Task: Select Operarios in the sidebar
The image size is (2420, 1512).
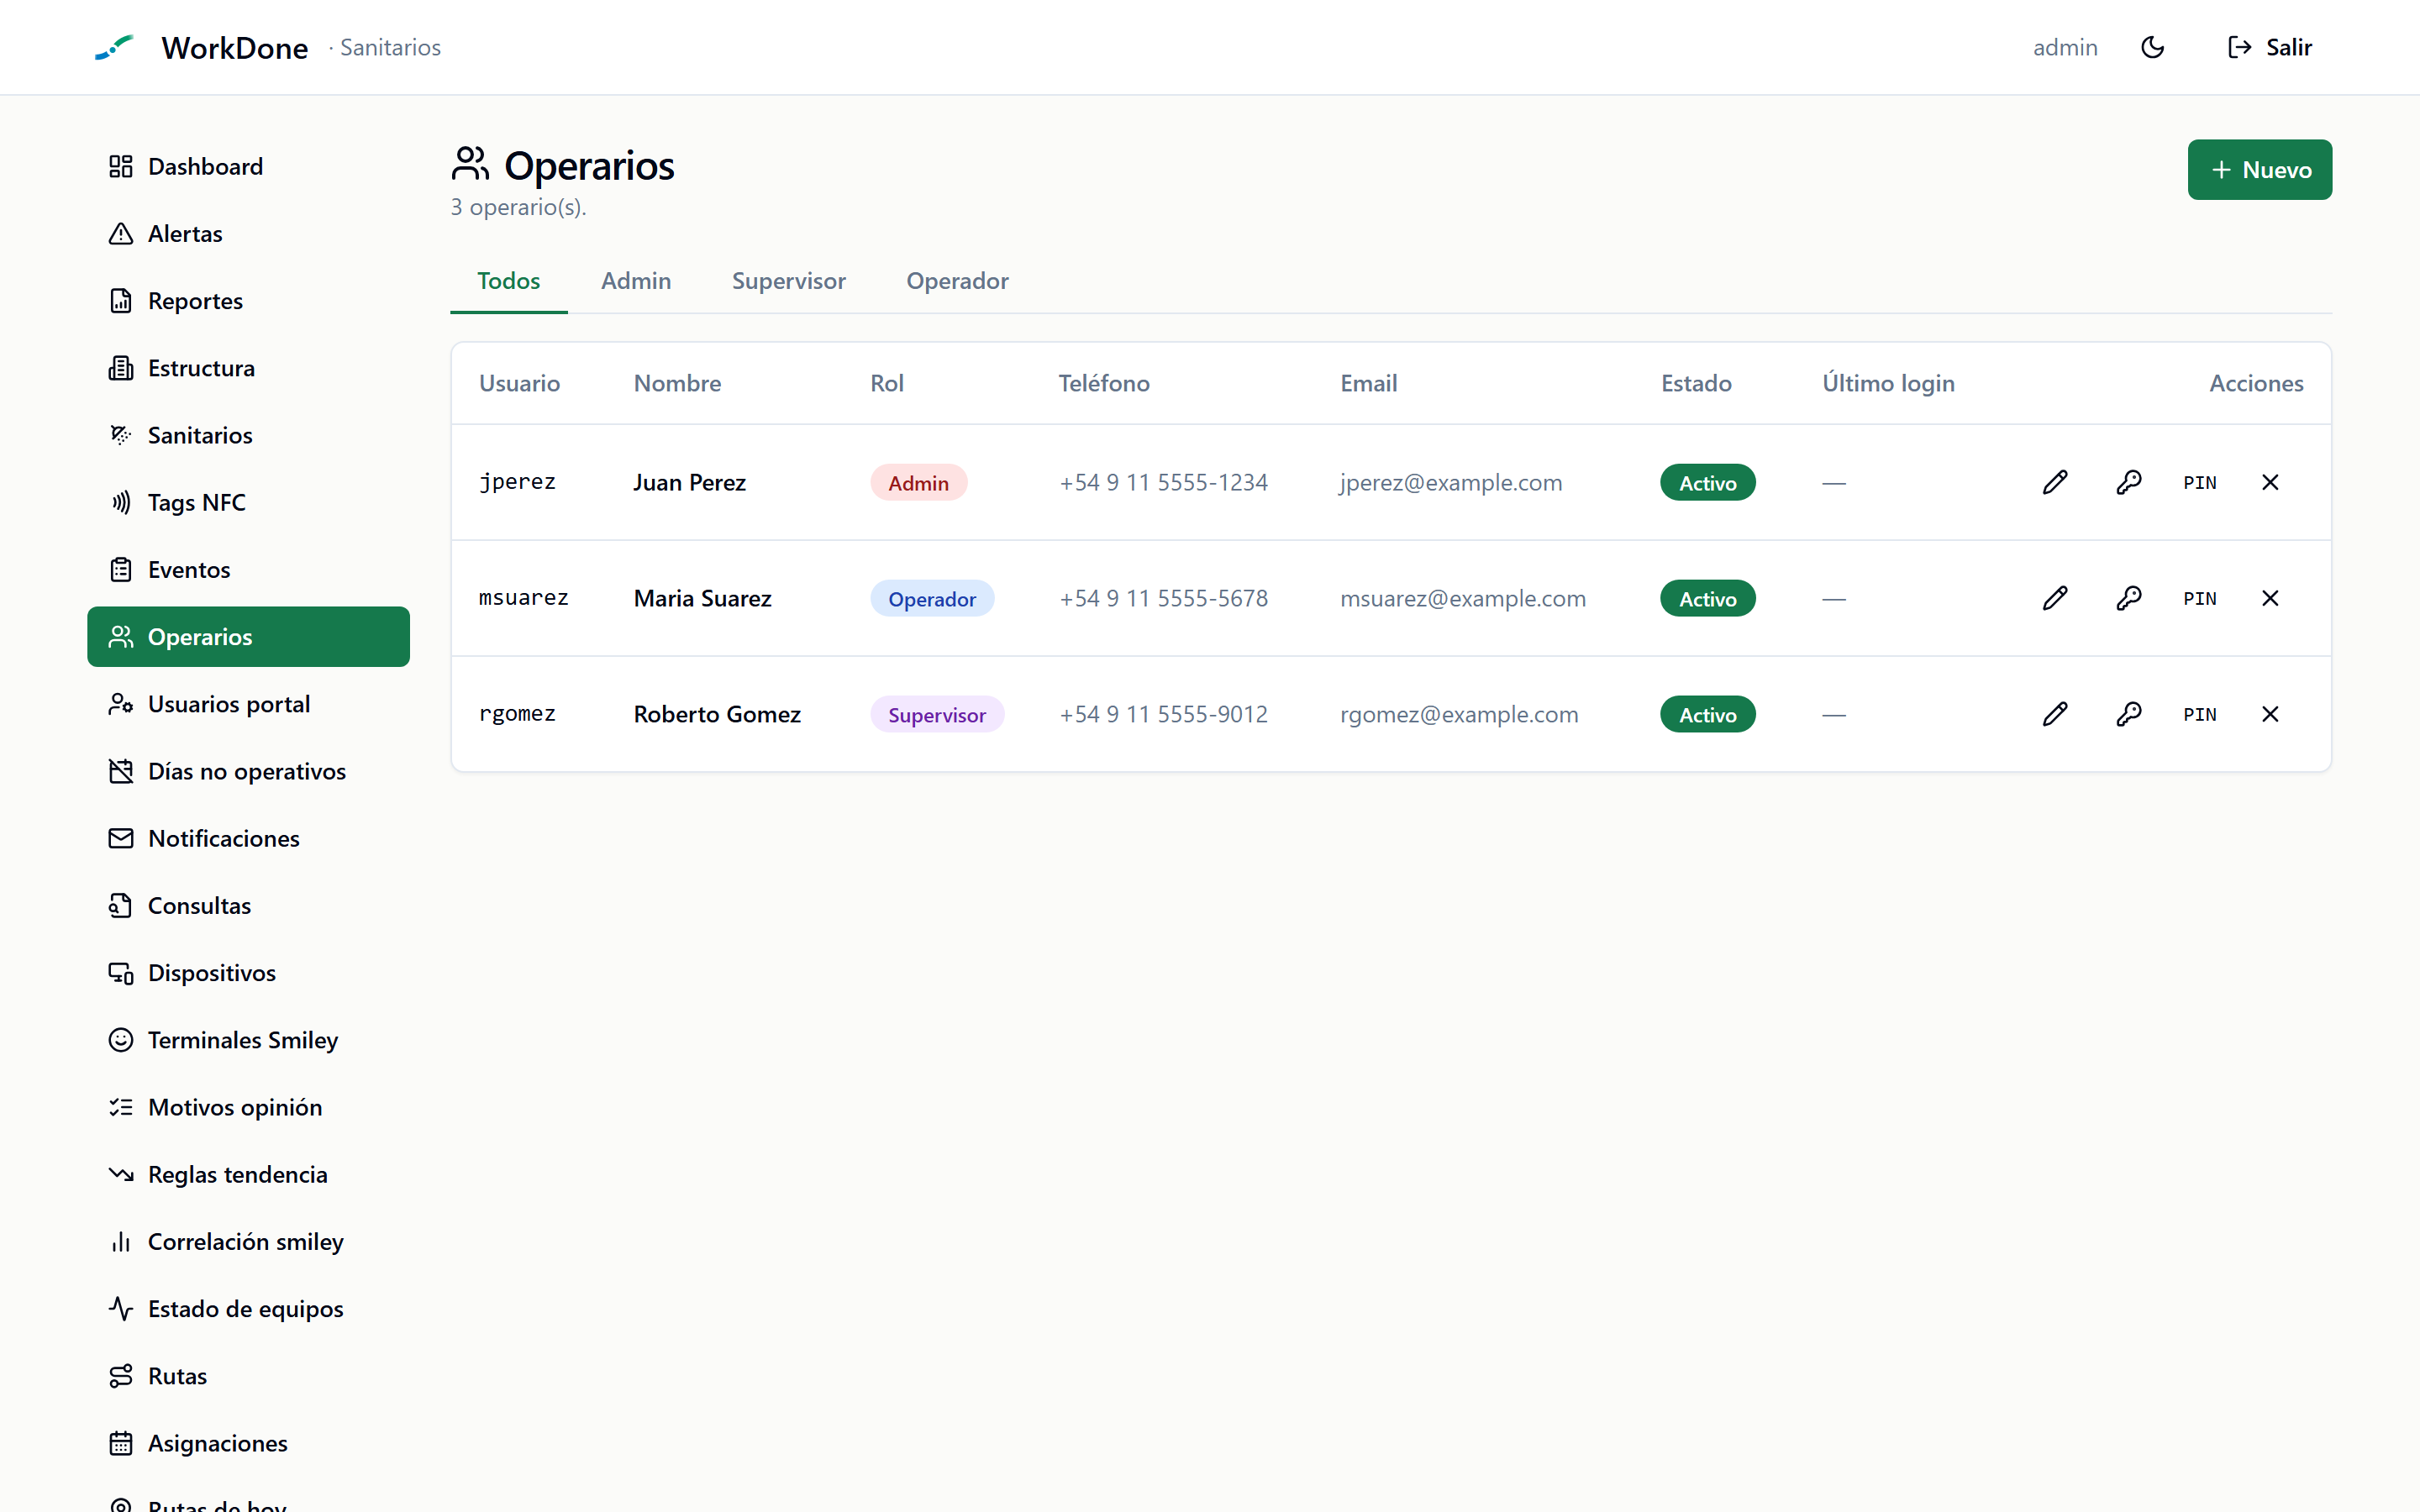Action: (x=248, y=636)
